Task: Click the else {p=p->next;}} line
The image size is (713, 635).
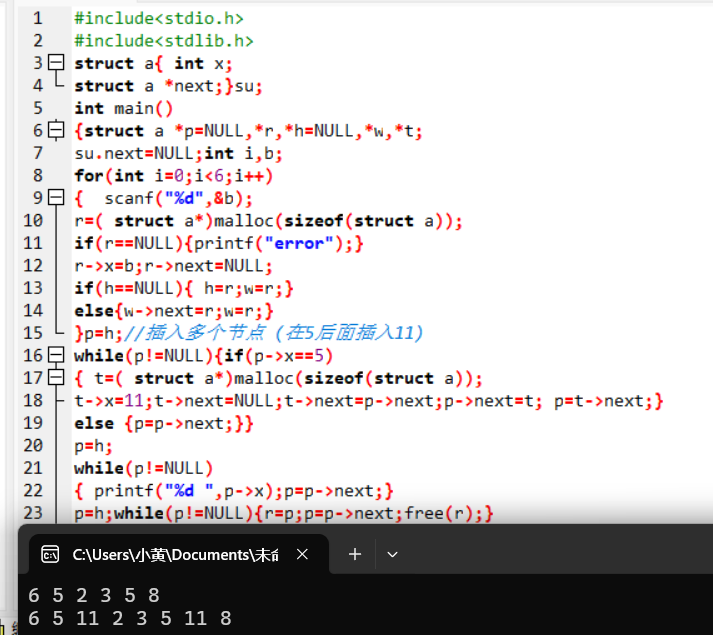Action: [x=164, y=423]
